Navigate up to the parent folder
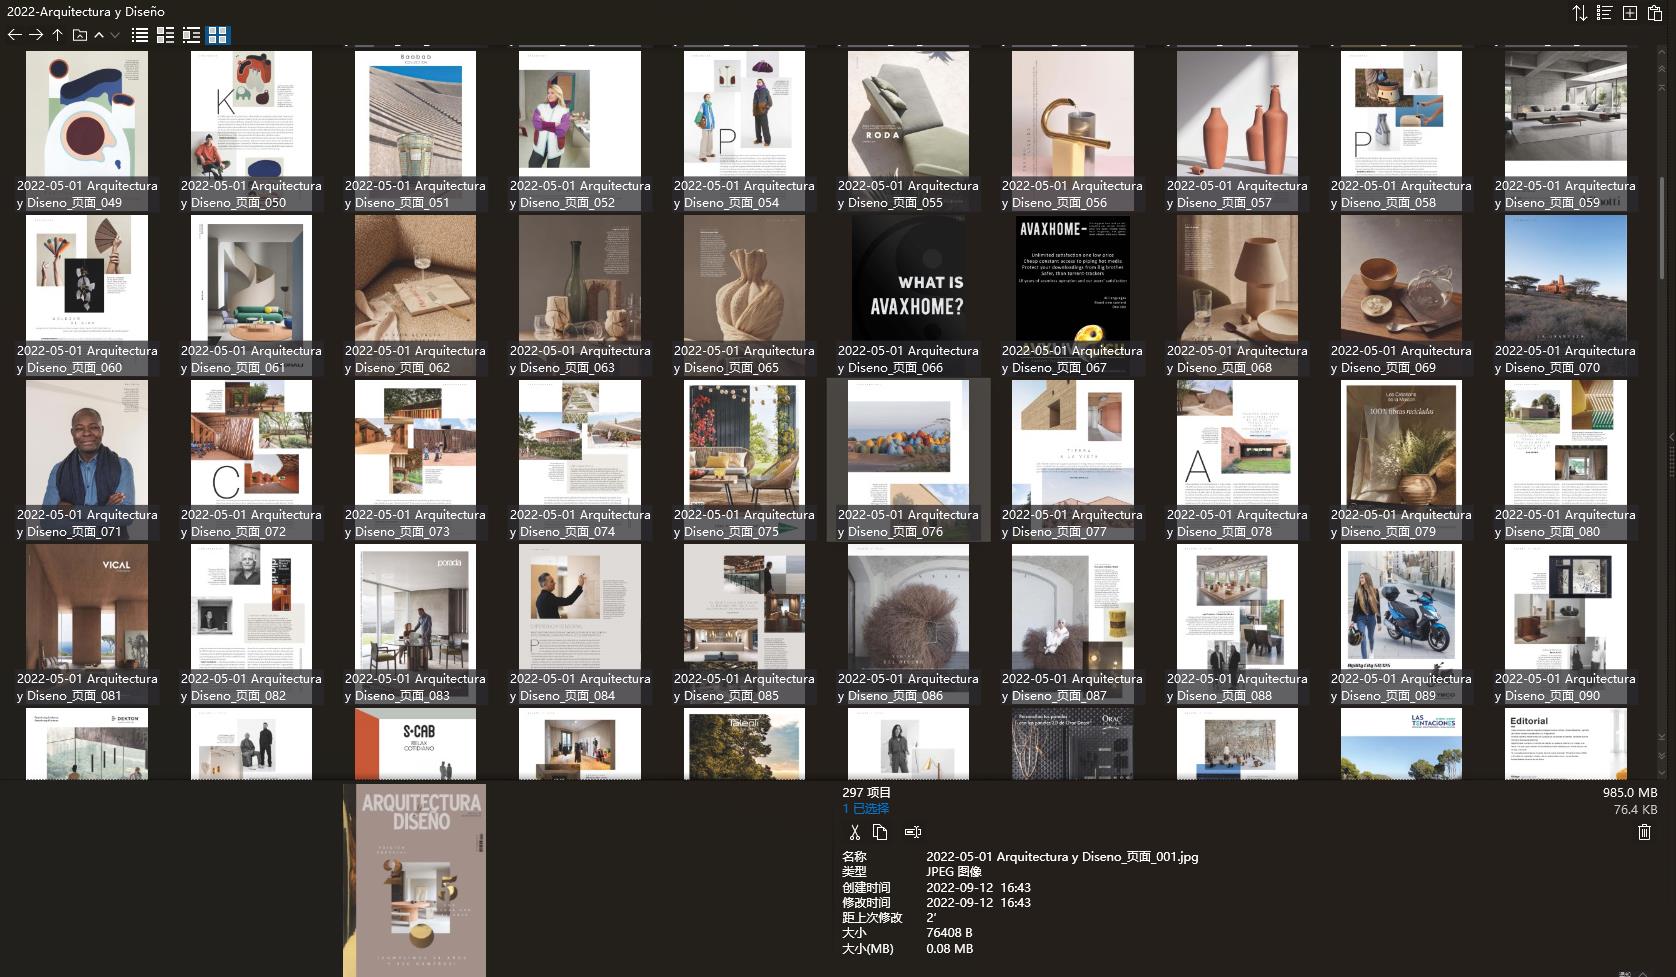This screenshot has height=977, width=1676. click(x=57, y=35)
